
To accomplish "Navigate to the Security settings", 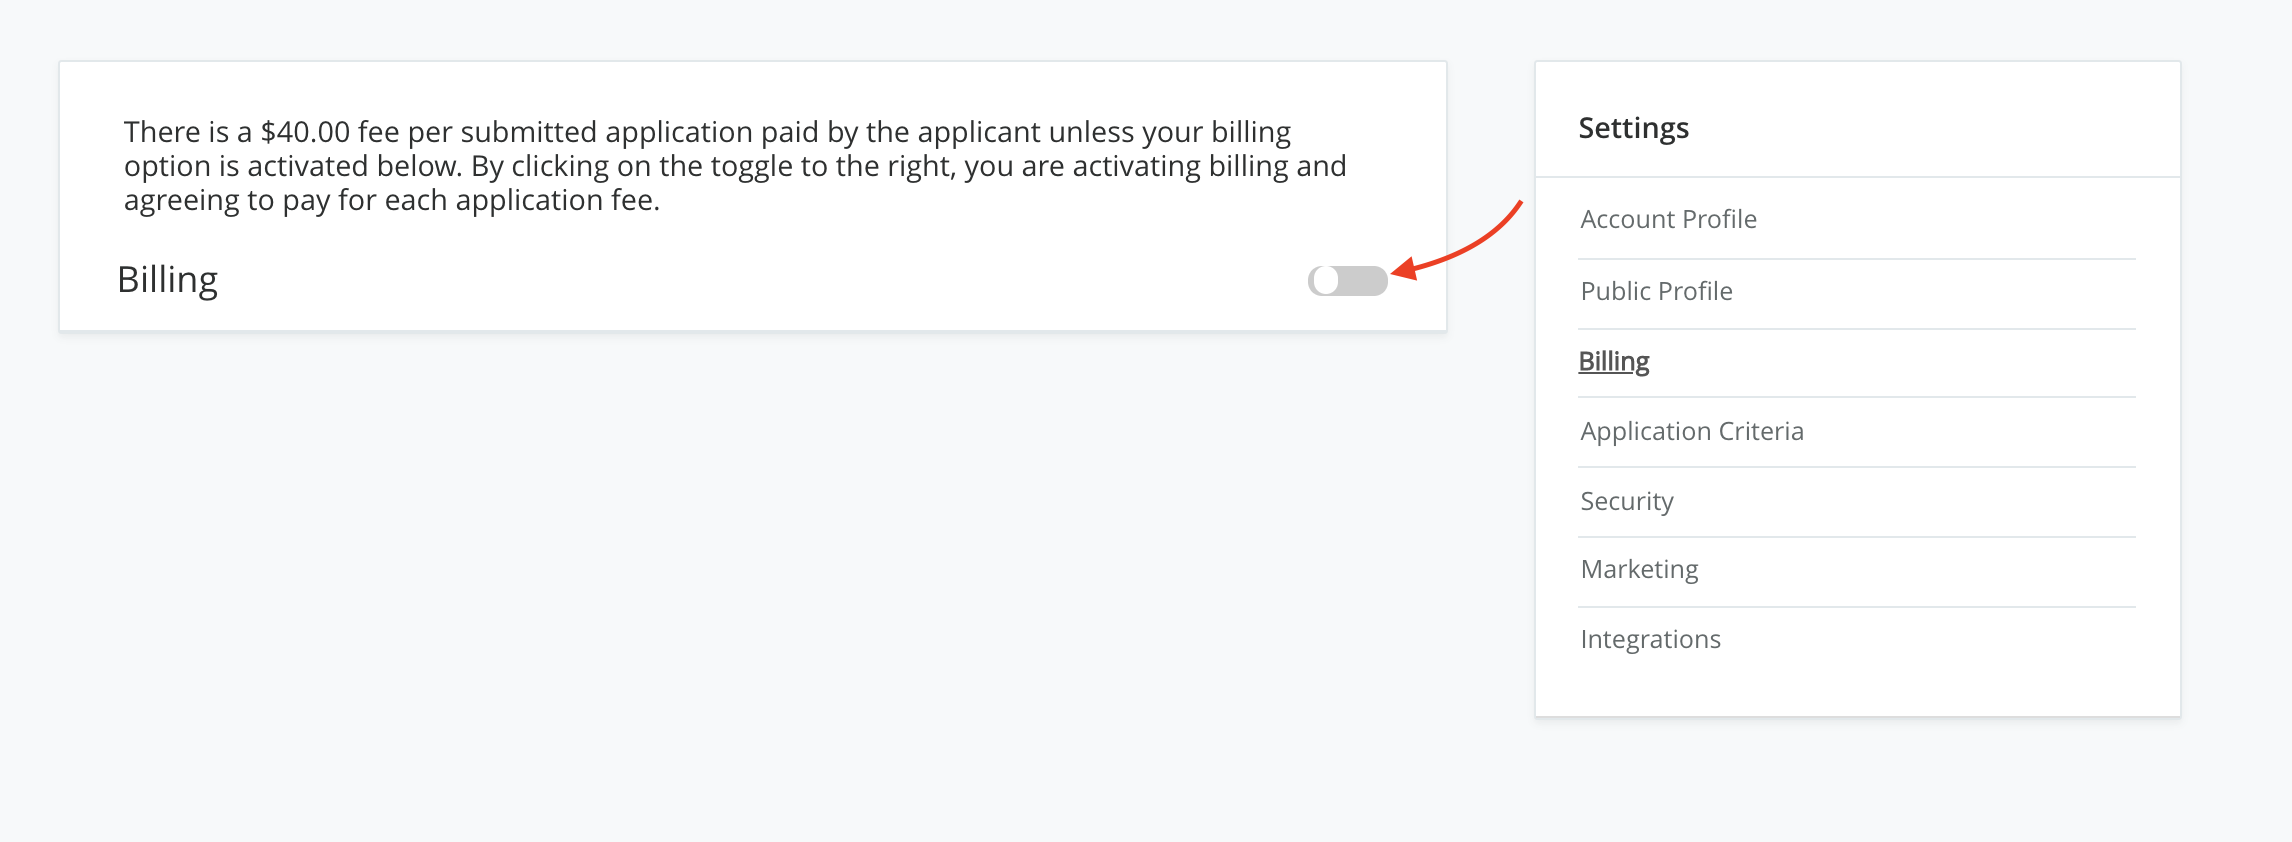I will (1626, 501).
